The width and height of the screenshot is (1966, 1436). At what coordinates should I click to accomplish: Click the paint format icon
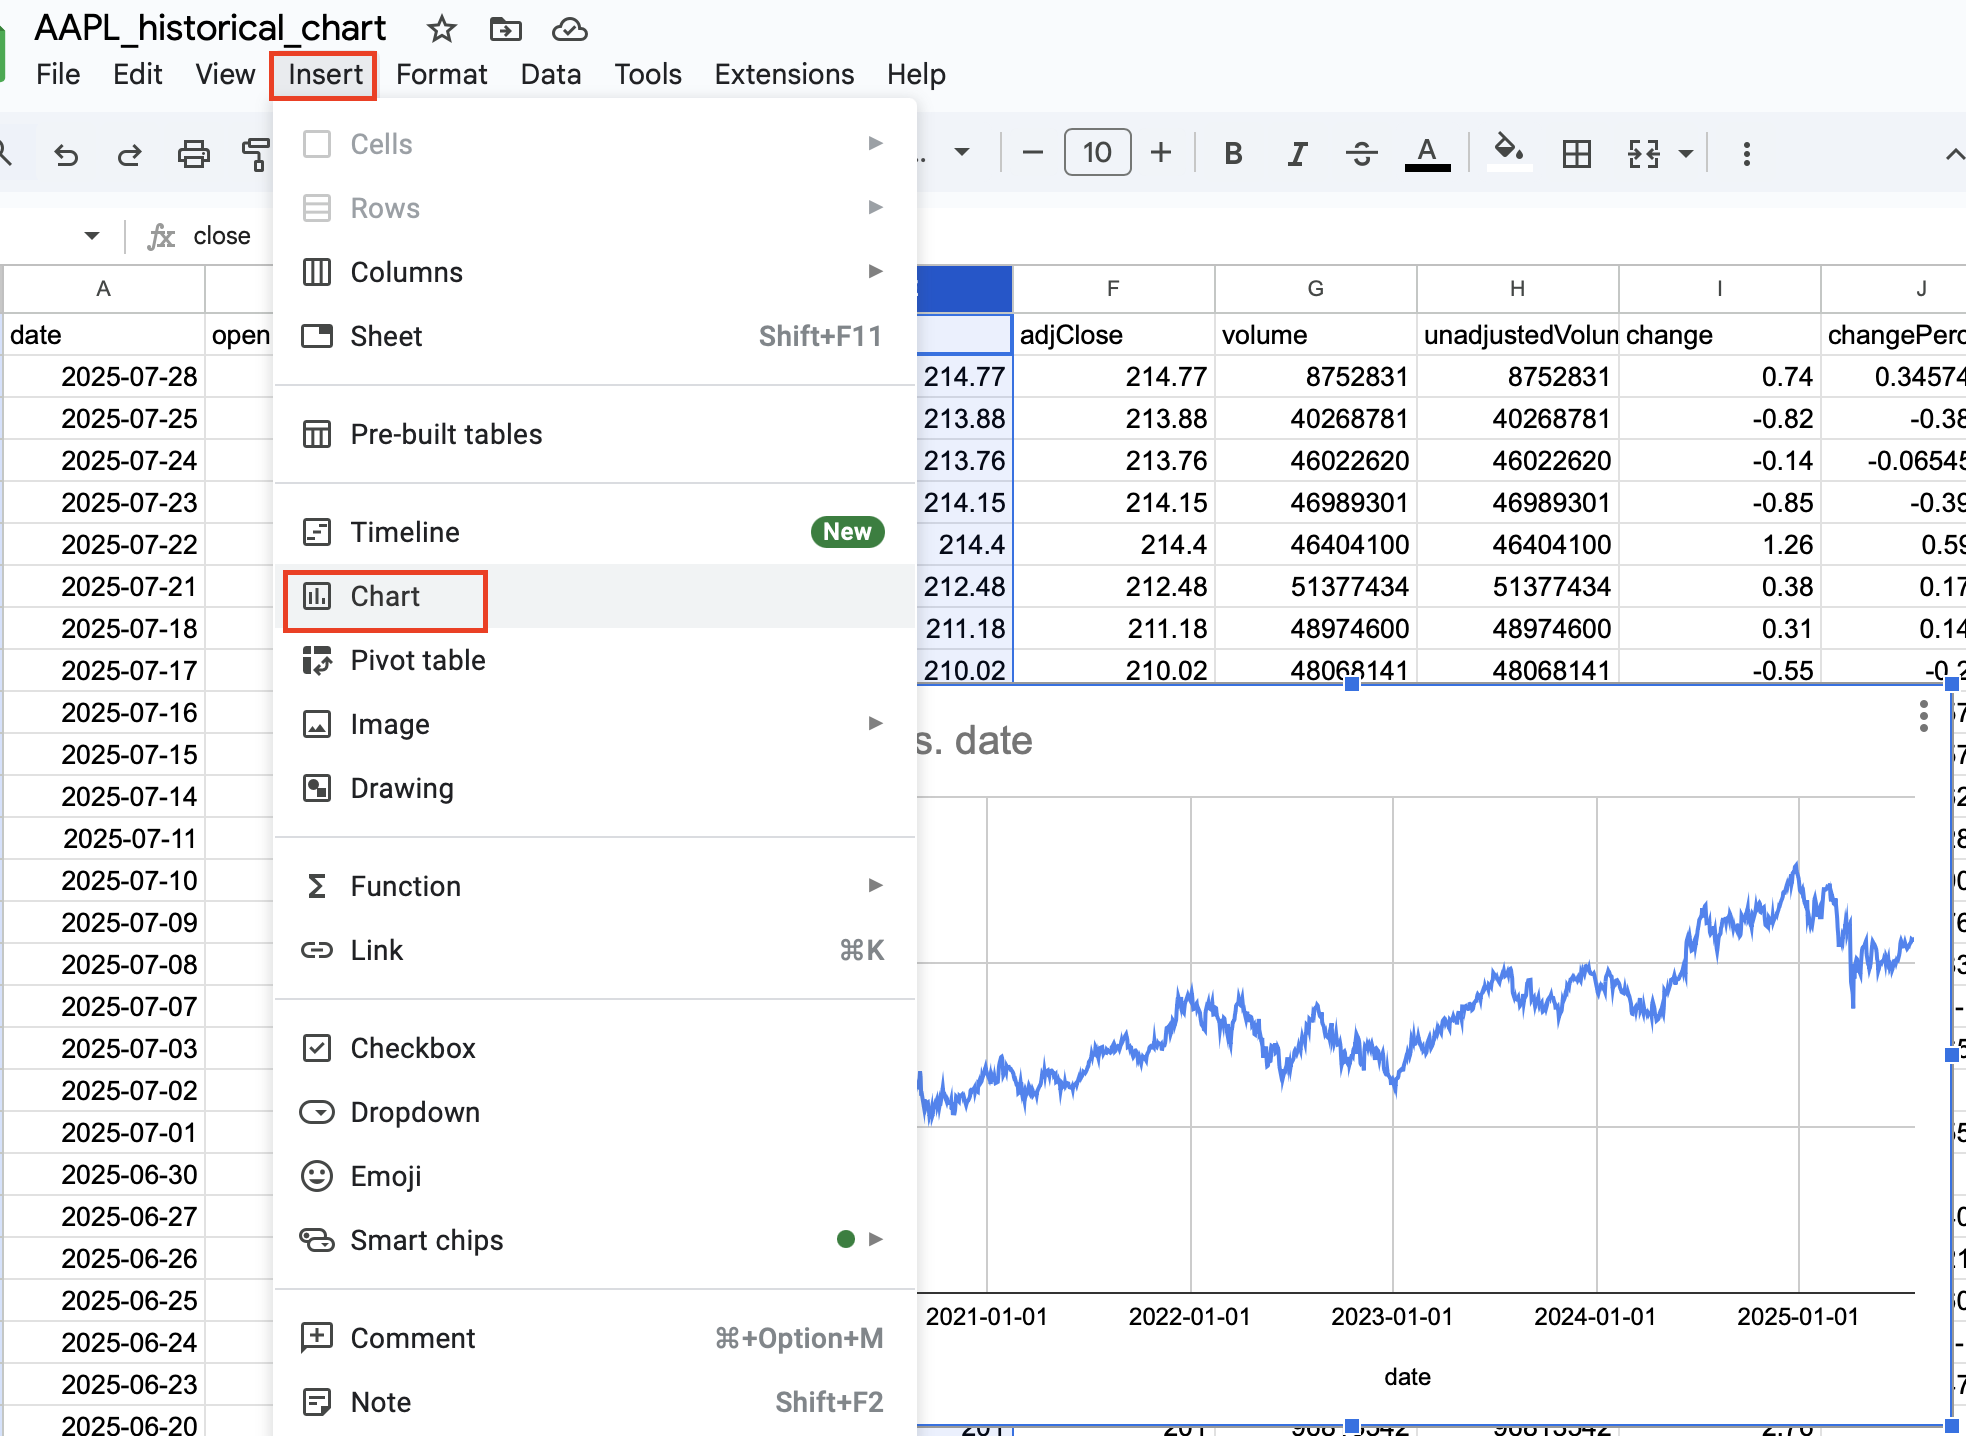[256, 154]
